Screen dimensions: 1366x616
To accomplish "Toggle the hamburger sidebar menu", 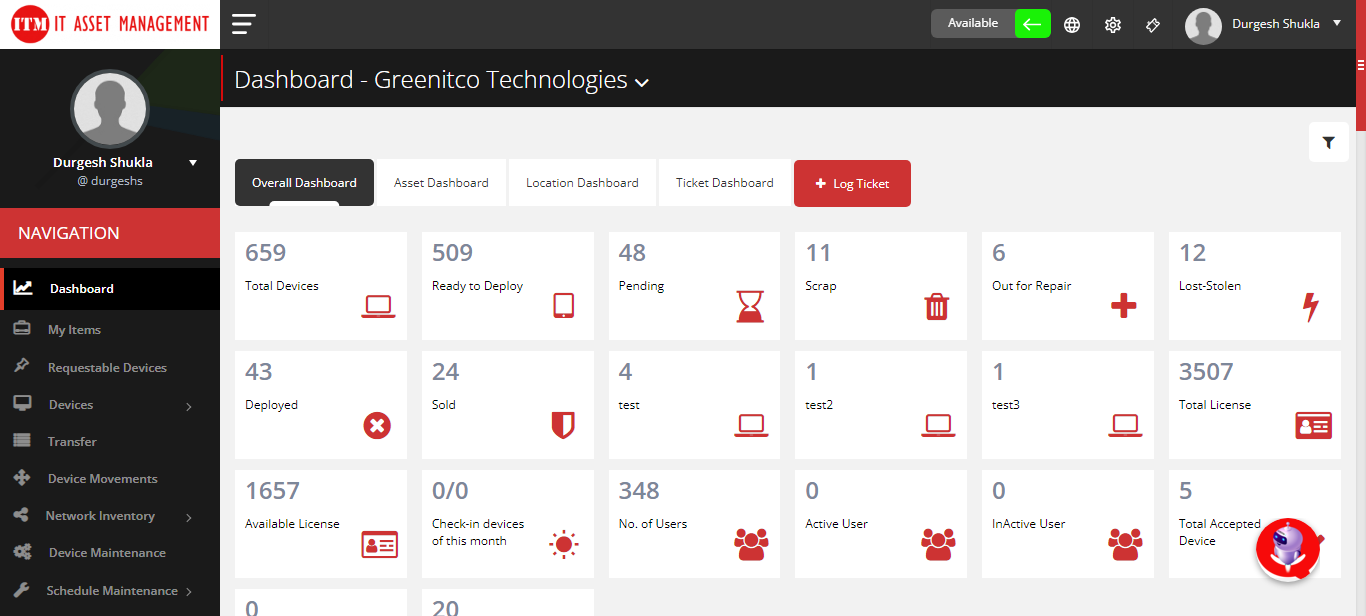I will (x=244, y=24).
